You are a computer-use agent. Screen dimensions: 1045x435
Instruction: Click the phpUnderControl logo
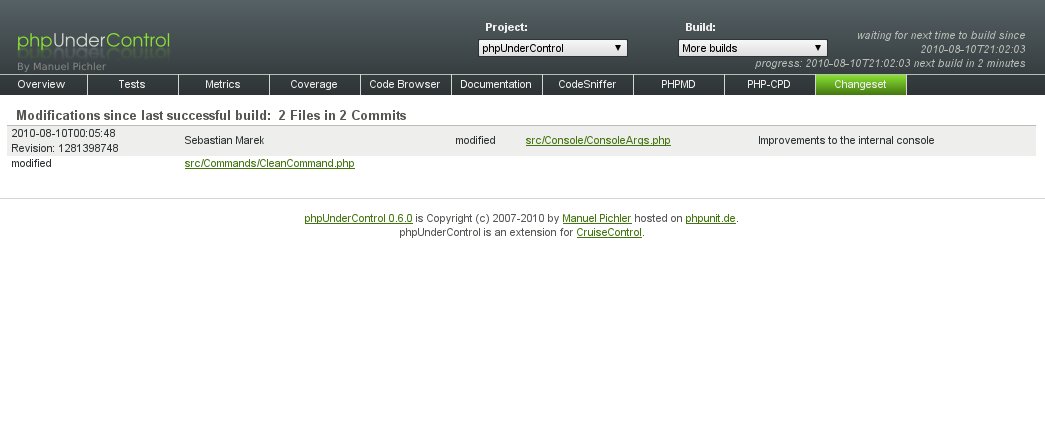[93, 42]
